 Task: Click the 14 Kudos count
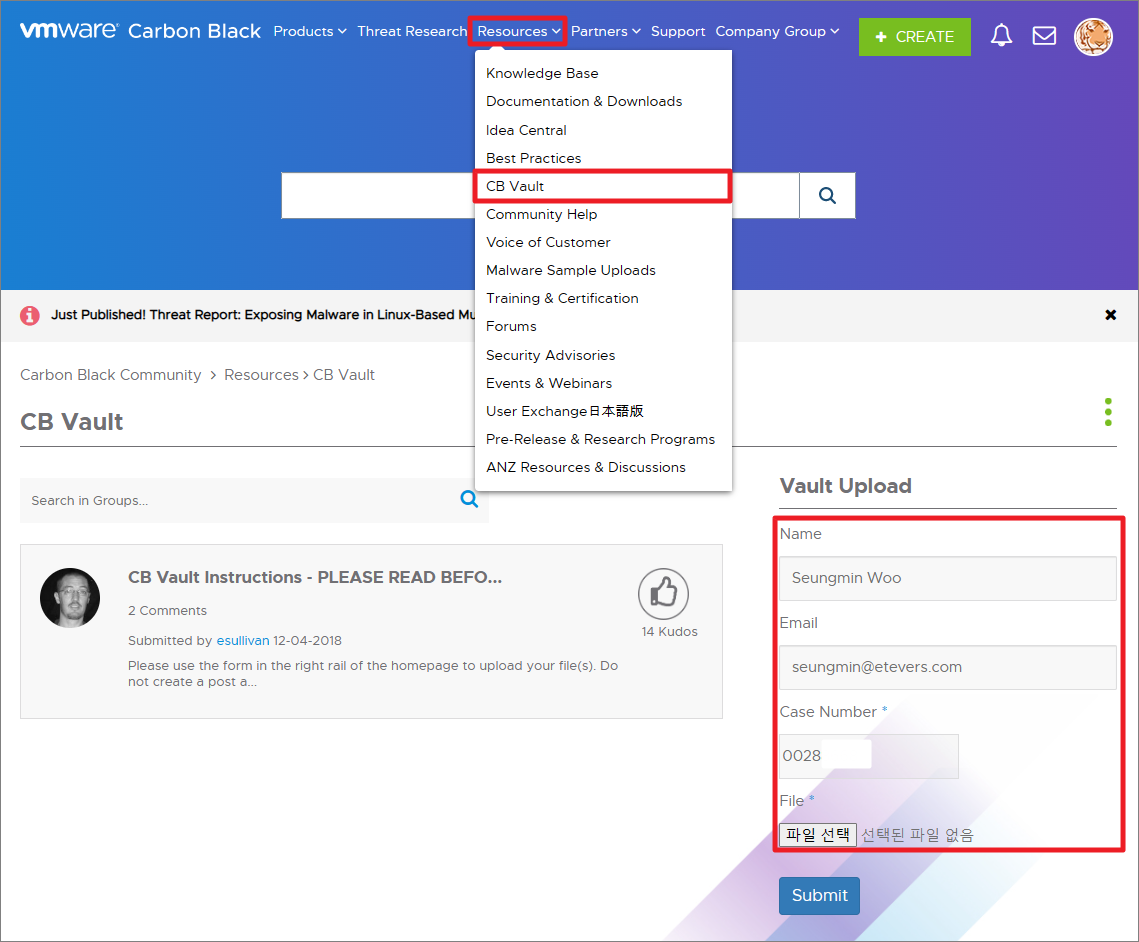coord(669,632)
